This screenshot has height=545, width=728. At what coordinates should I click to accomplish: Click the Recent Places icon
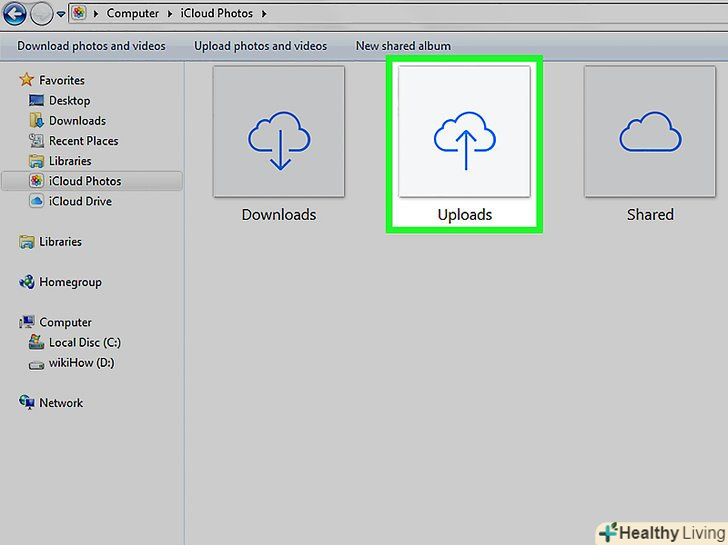(36, 140)
